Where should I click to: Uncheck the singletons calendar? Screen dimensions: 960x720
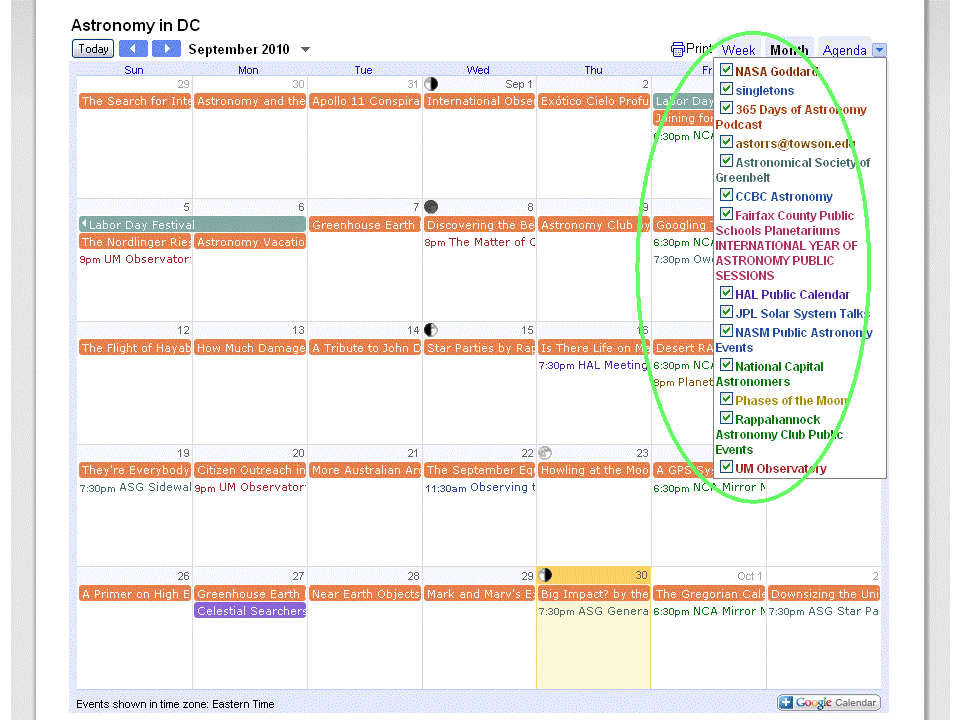pyautogui.click(x=726, y=89)
